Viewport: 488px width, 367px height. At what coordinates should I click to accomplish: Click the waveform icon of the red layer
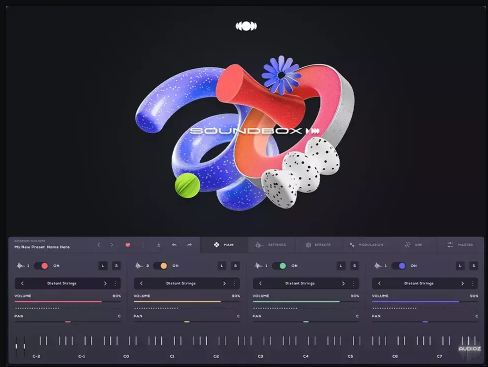pyautogui.click(x=20, y=266)
